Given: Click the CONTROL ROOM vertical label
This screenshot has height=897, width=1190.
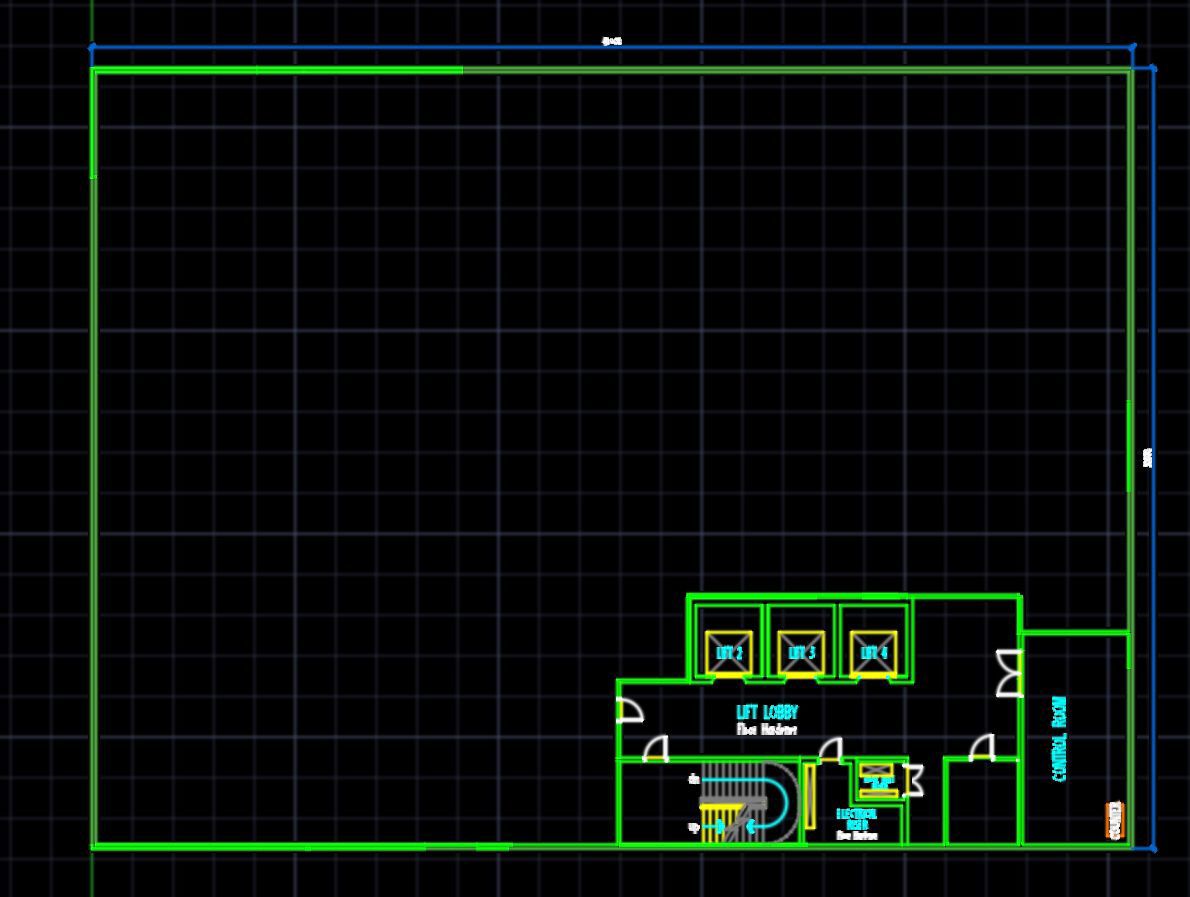Looking at the screenshot, I should click(x=1059, y=738).
